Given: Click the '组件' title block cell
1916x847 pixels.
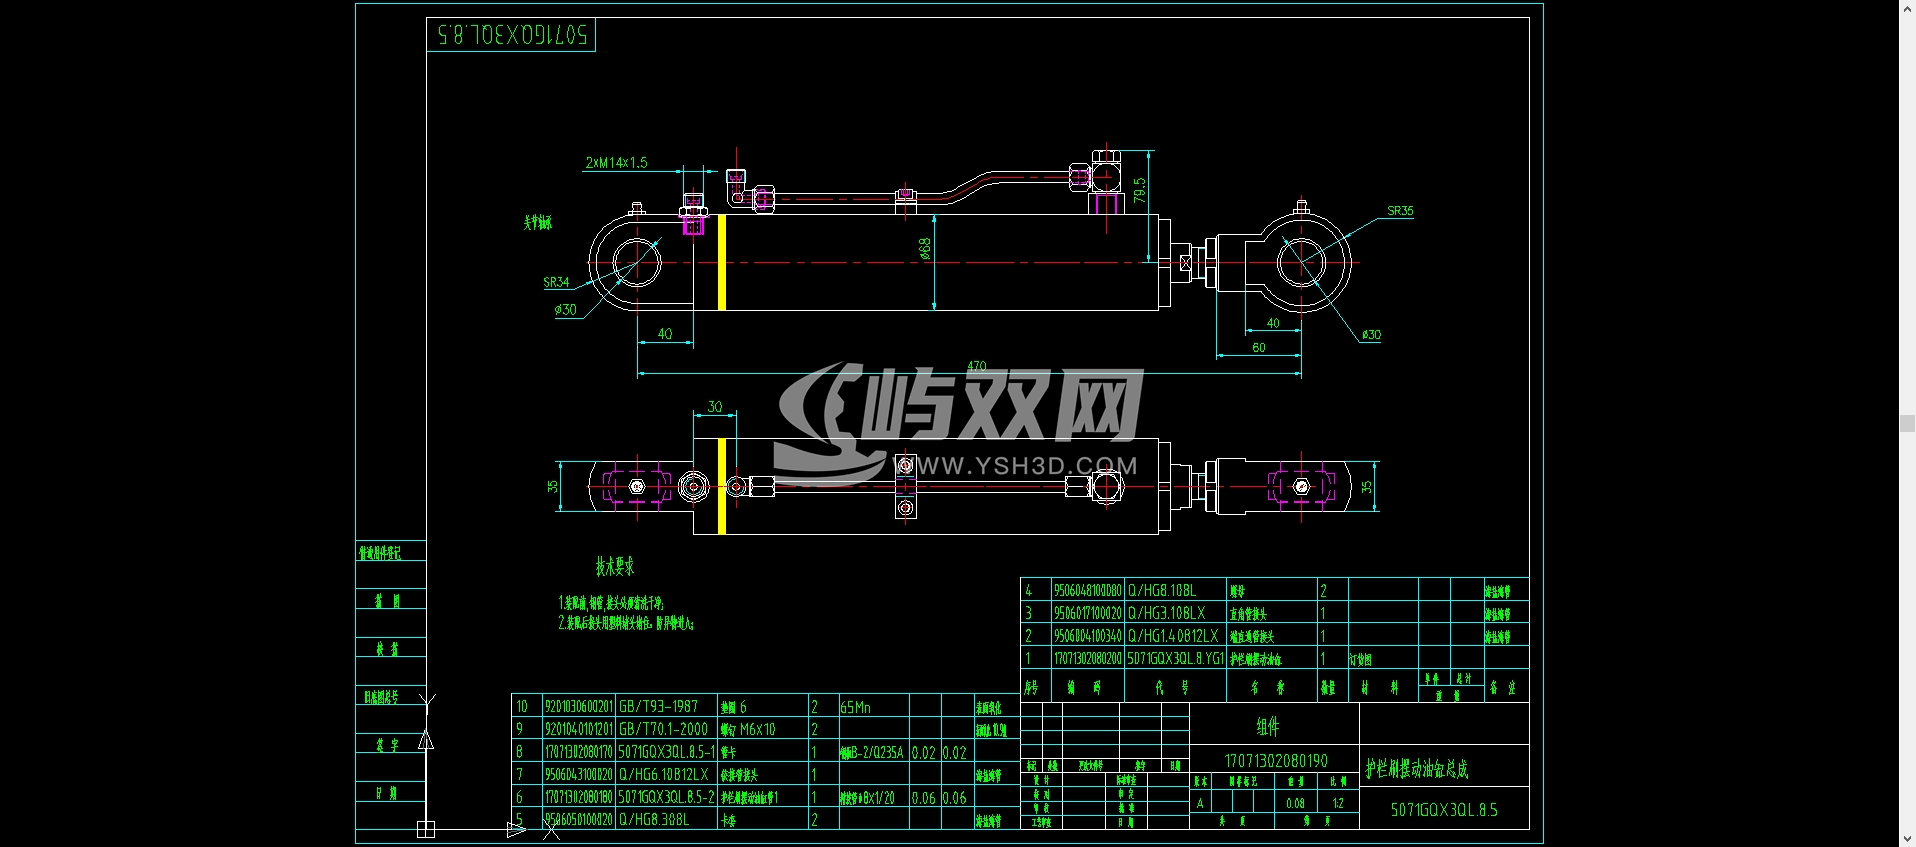Looking at the screenshot, I should pos(1268,726).
